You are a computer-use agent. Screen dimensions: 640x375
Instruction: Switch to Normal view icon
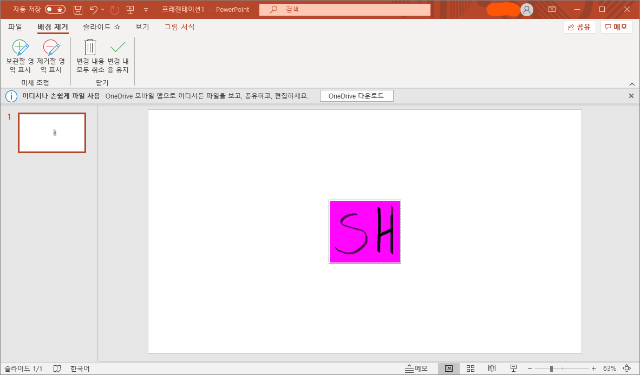[x=449, y=368]
